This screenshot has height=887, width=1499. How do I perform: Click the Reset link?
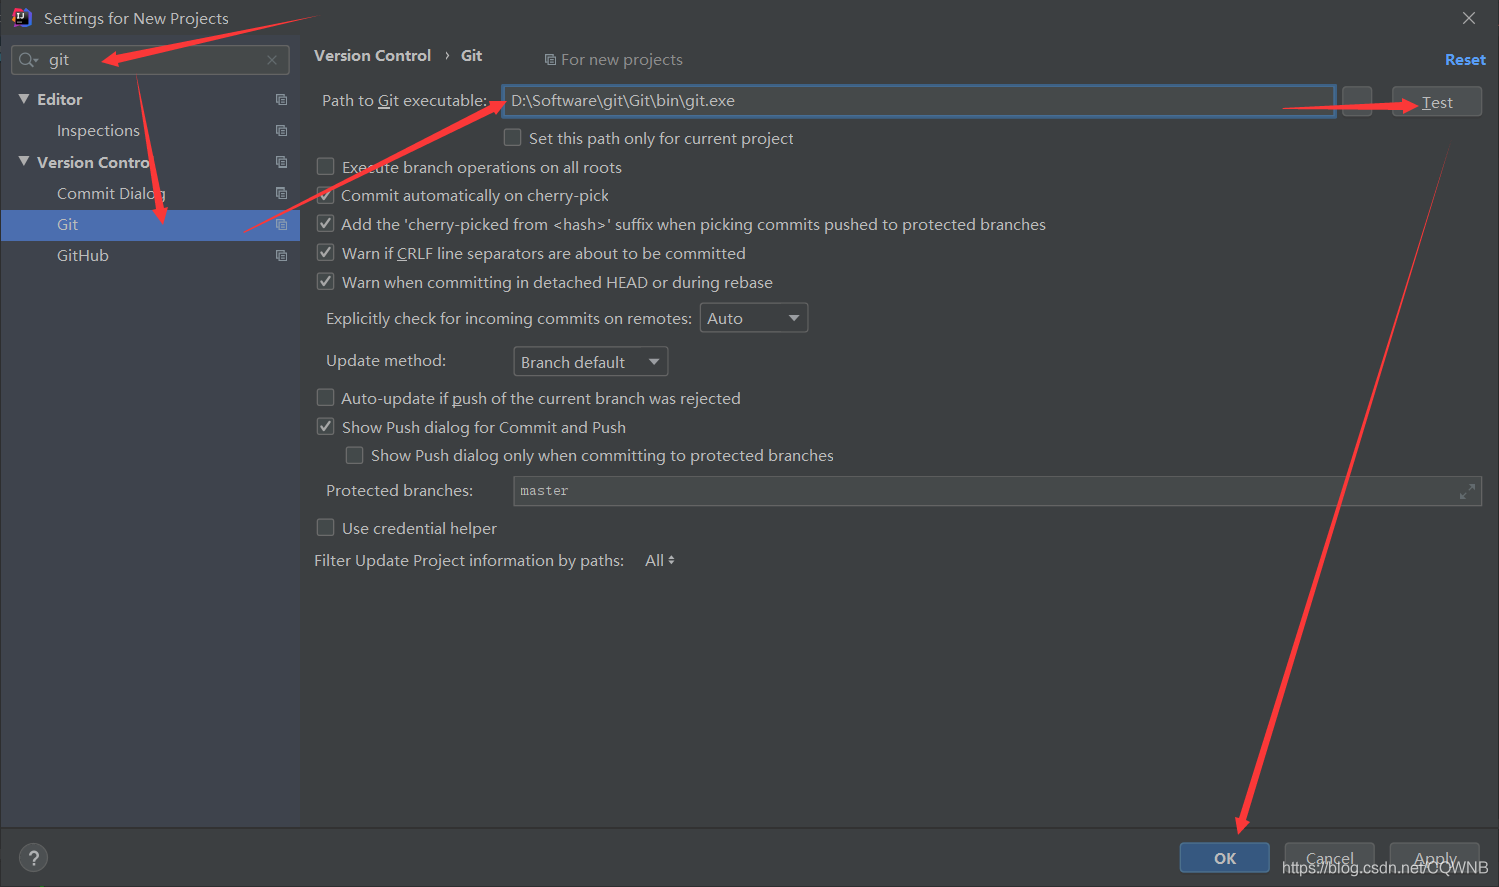pyautogui.click(x=1465, y=60)
